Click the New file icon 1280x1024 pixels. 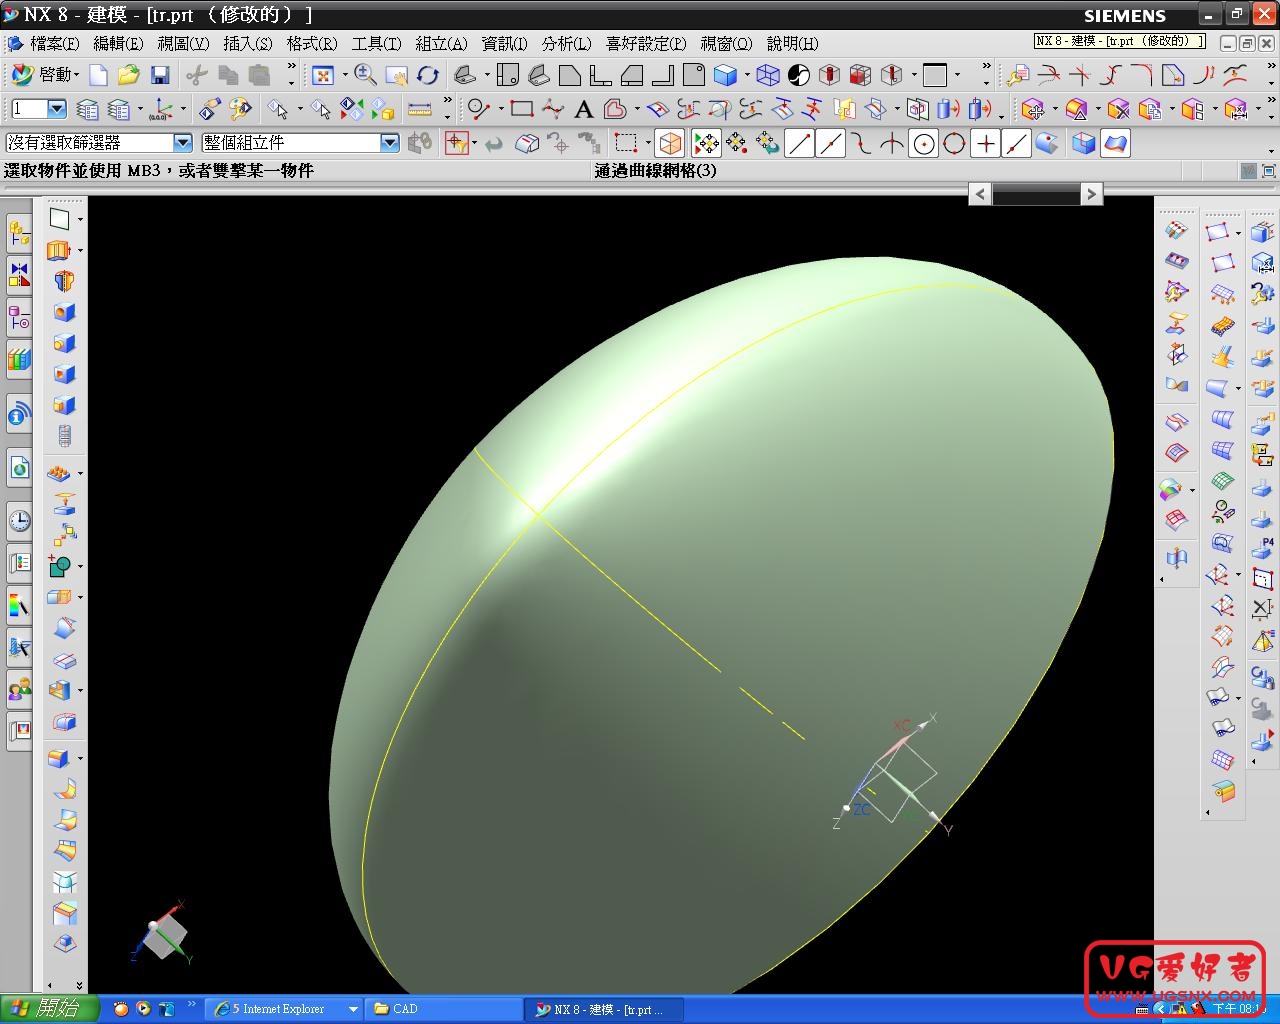click(x=98, y=75)
